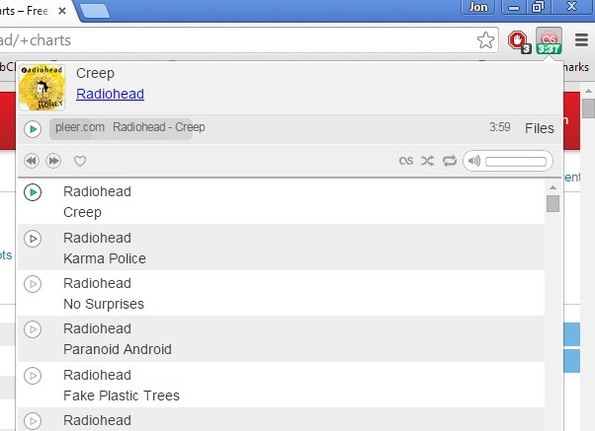Click the Jon profile button
The image size is (595, 431).
point(478,7)
